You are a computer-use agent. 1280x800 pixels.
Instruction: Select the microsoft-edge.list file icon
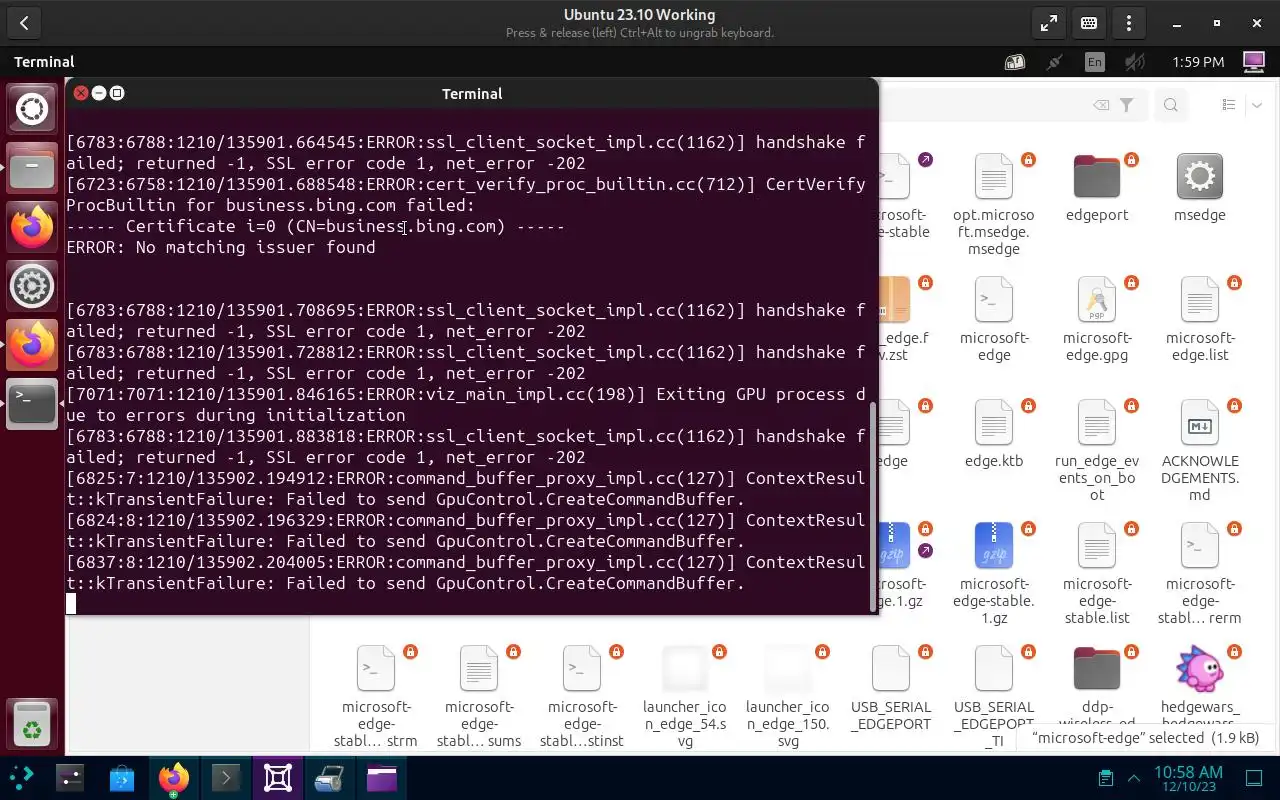[x=1200, y=300]
